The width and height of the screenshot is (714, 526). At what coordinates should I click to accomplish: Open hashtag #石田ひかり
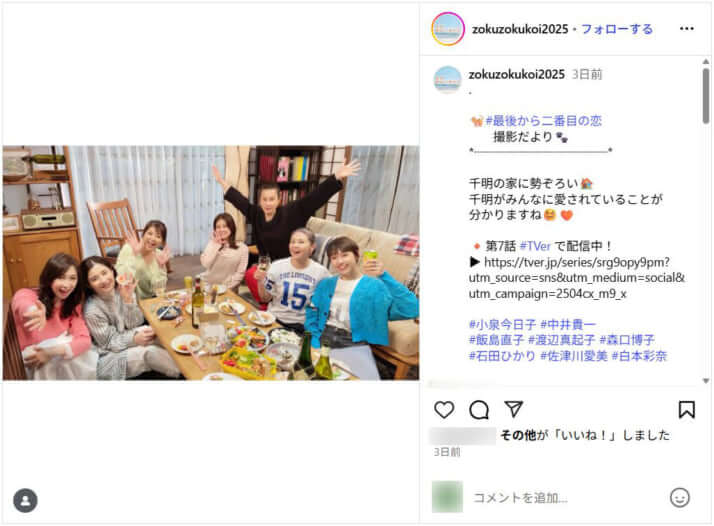(x=502, y=356)
